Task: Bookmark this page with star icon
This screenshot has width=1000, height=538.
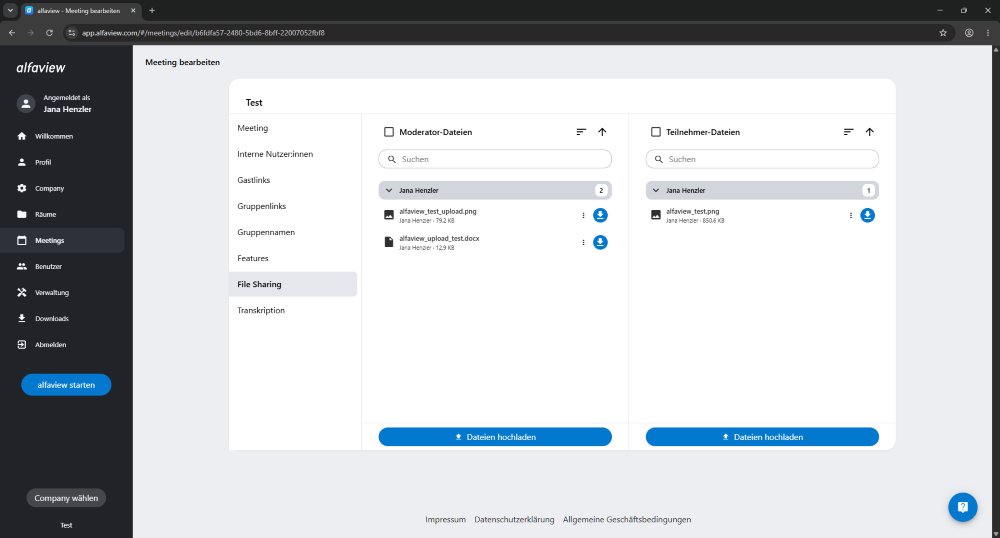Action: coord(943,33)
